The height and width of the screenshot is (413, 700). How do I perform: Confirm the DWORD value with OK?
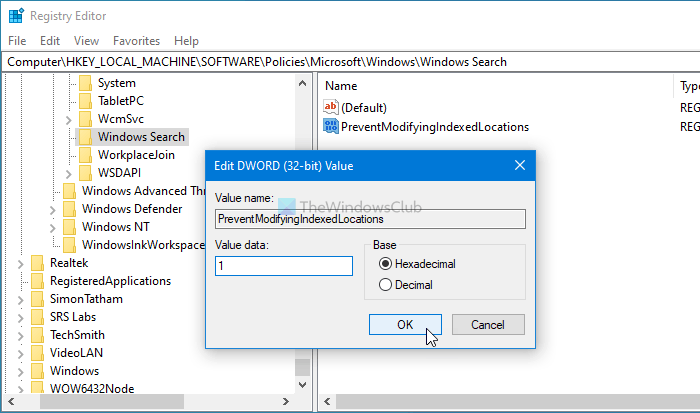[x=404, y=324]
